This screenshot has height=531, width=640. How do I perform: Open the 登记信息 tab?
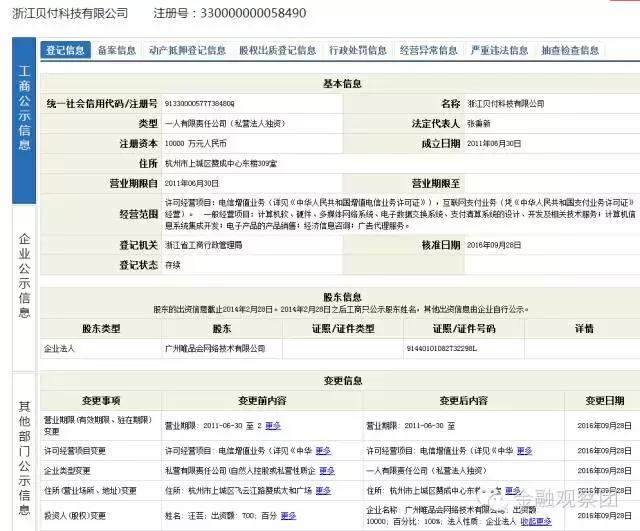[x=65, y=50]
